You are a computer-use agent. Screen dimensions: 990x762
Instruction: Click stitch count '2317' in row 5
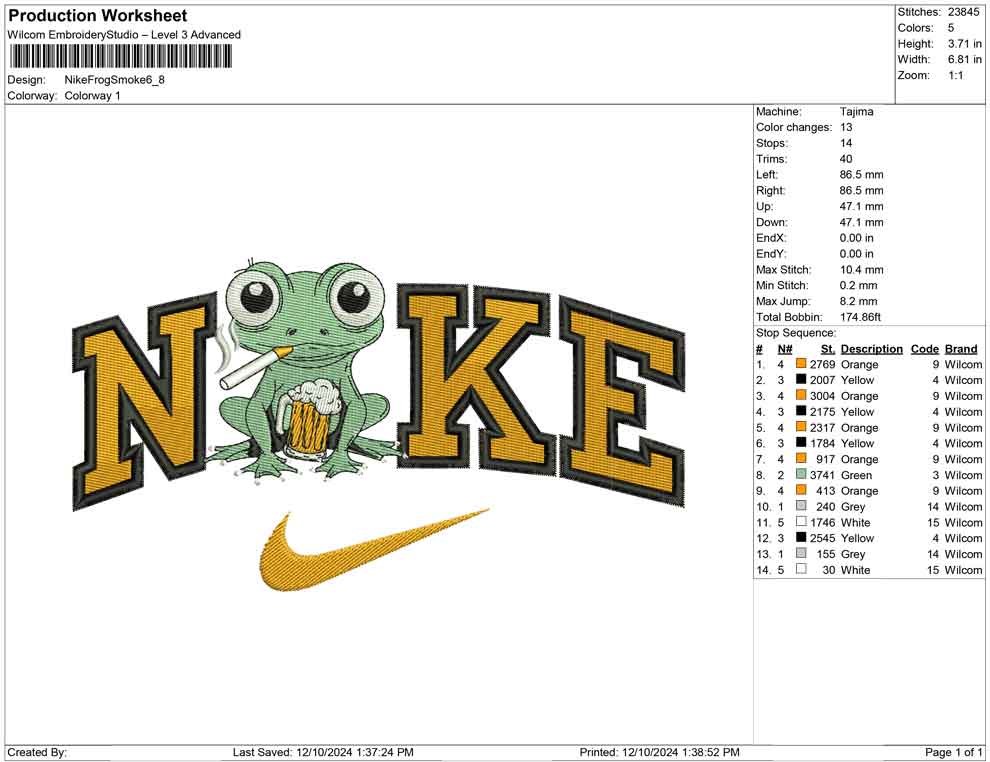pyautogui.click(x=822, y=427)
